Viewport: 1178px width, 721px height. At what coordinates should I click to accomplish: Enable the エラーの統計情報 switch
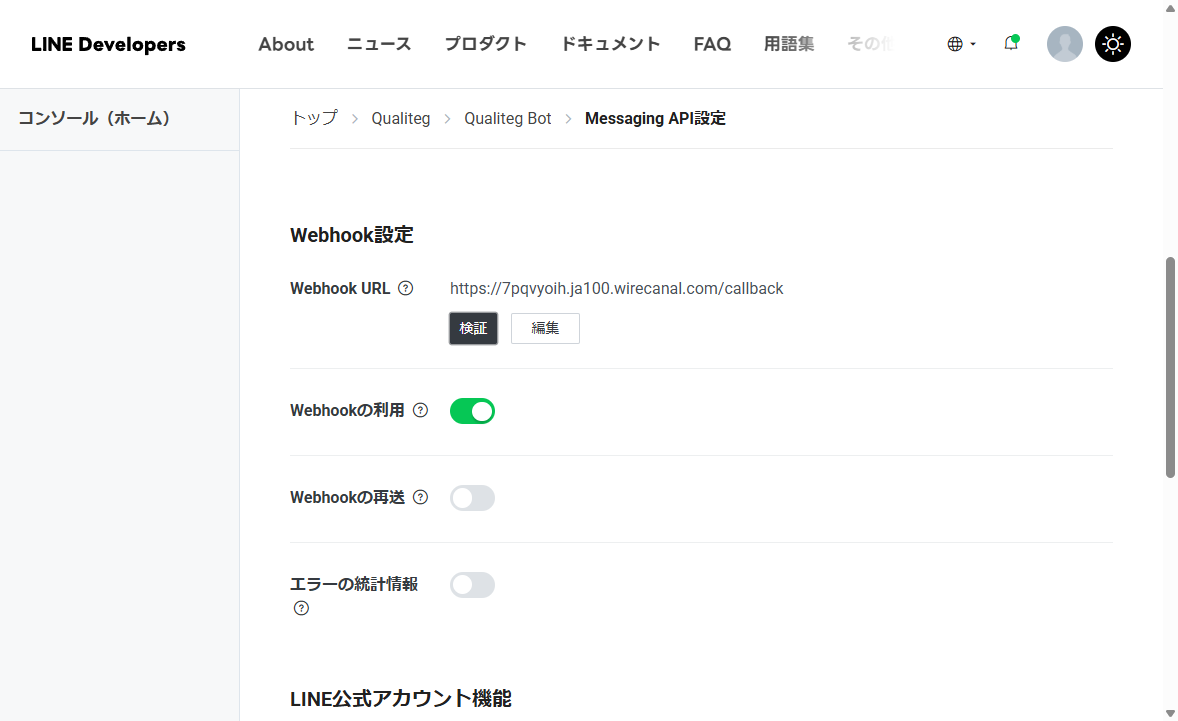(x=473, y=585)
